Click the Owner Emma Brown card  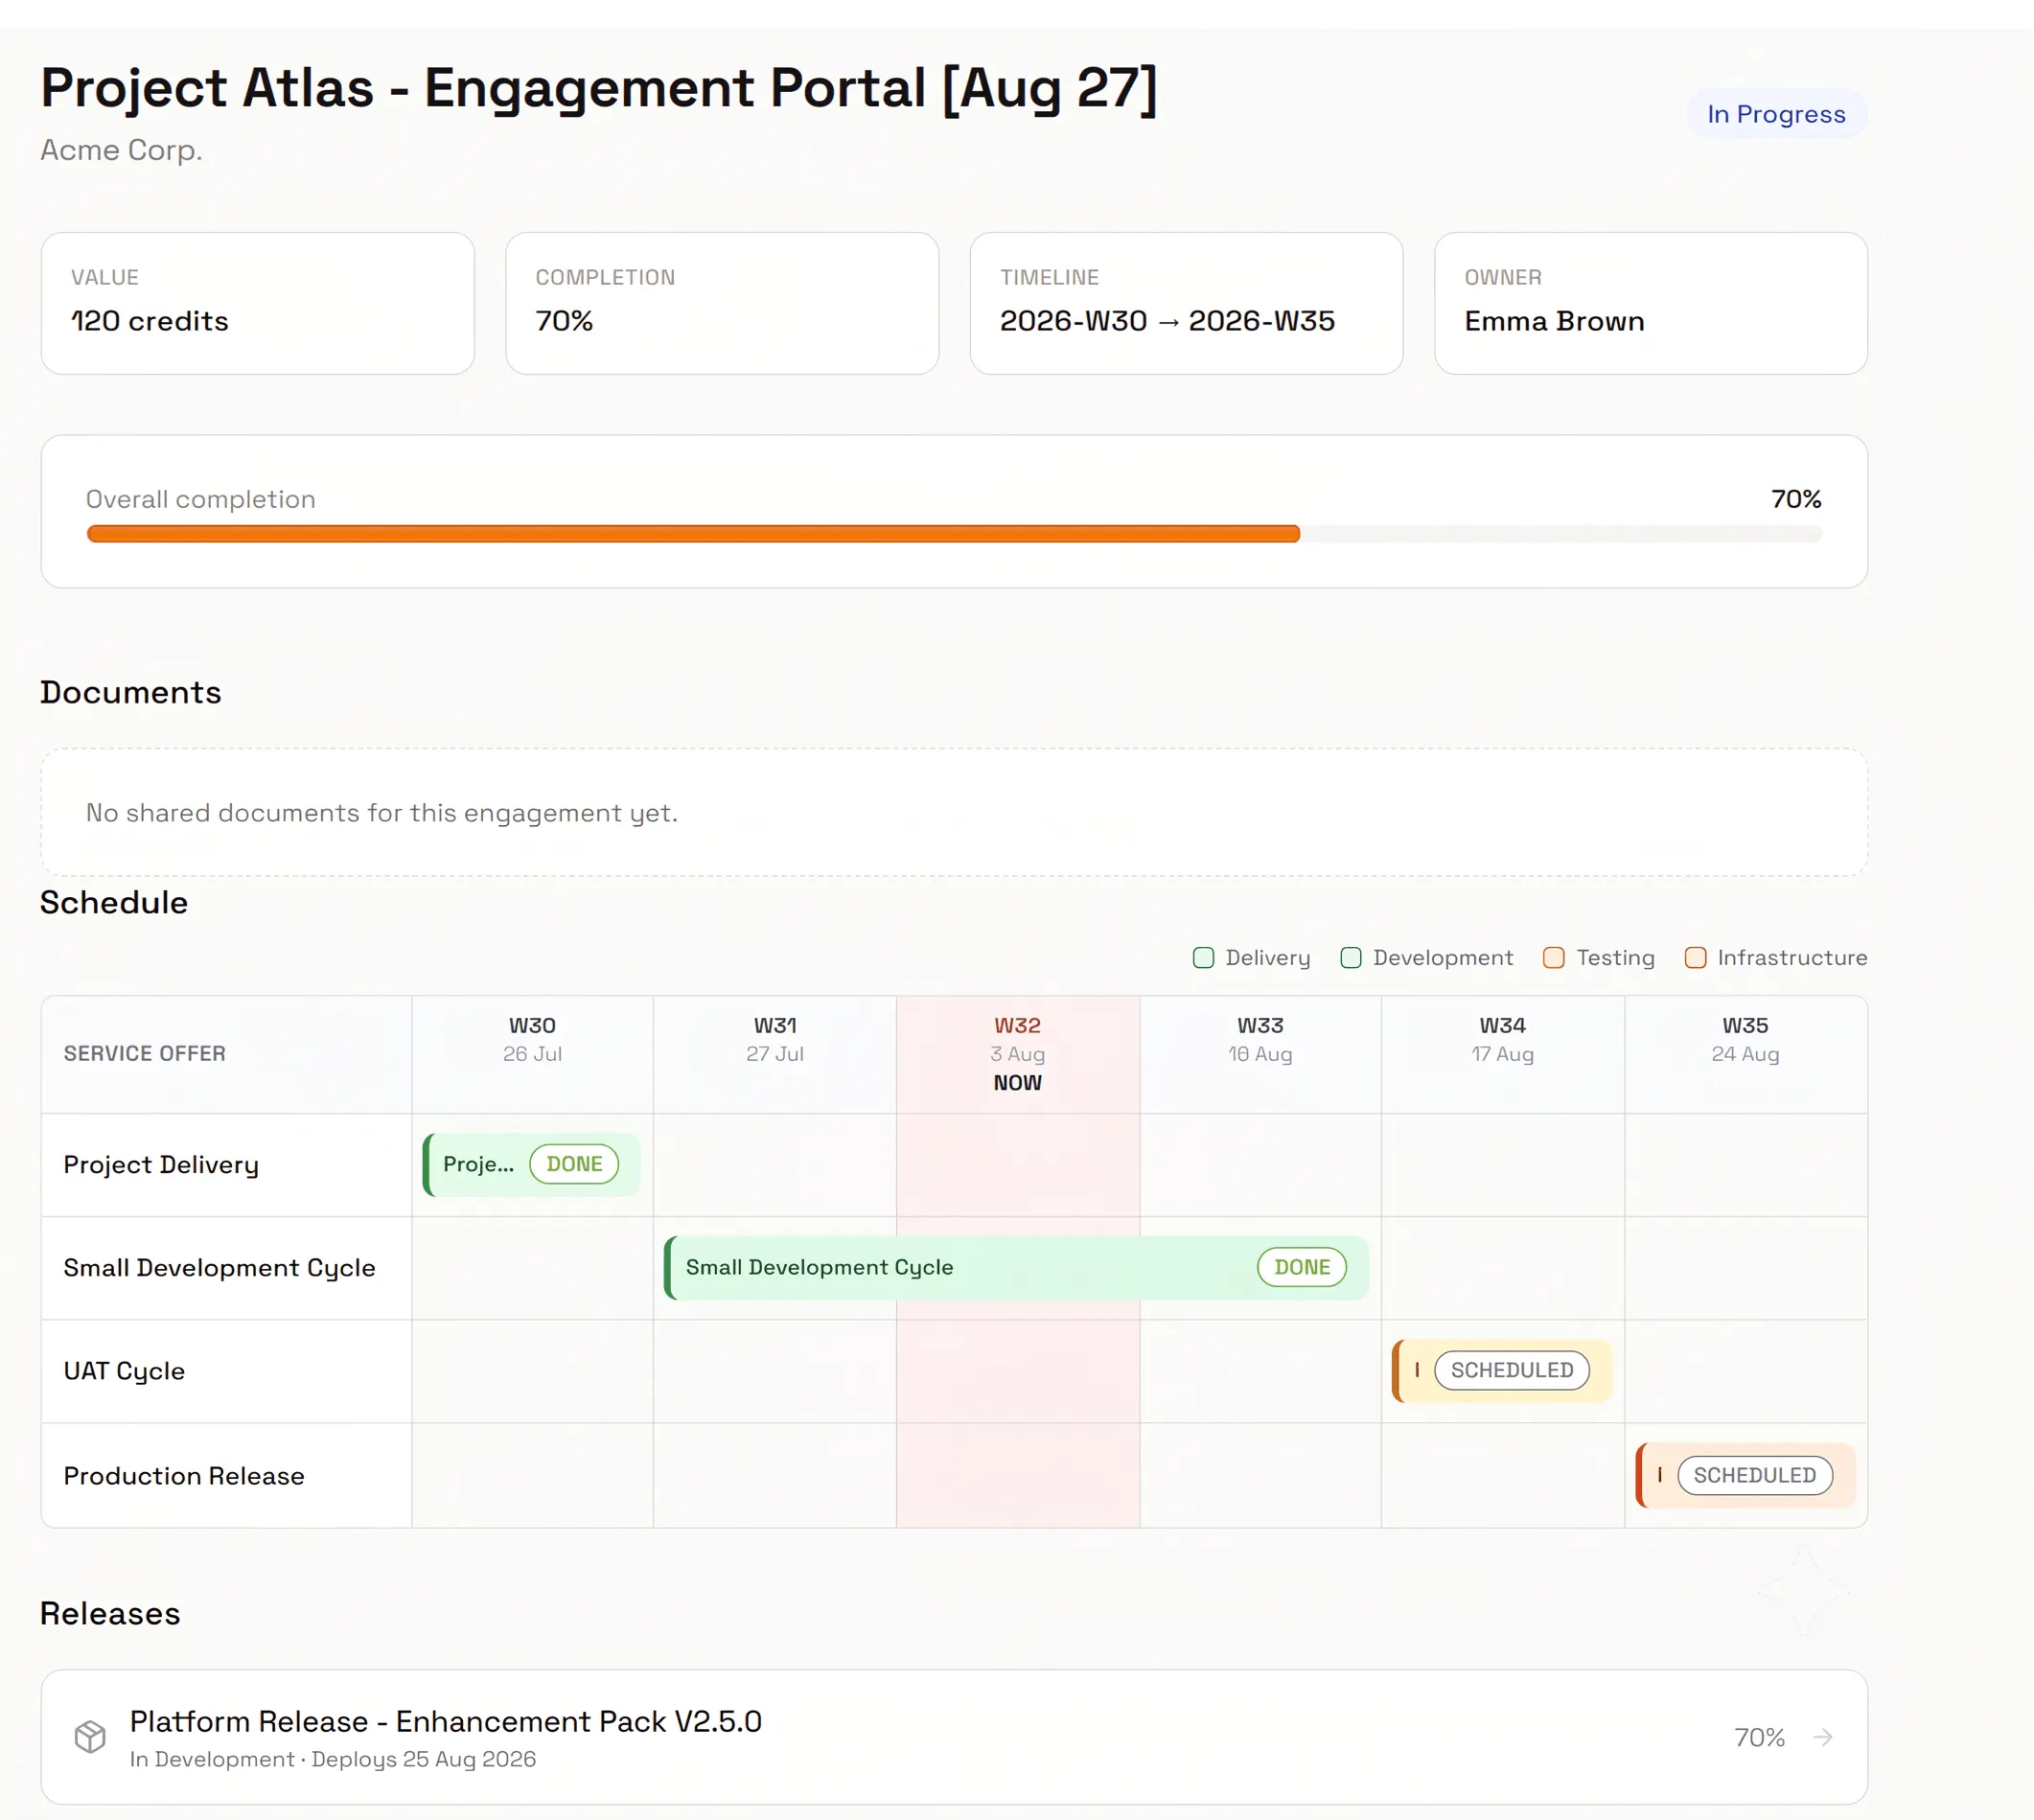point(1651,304)
